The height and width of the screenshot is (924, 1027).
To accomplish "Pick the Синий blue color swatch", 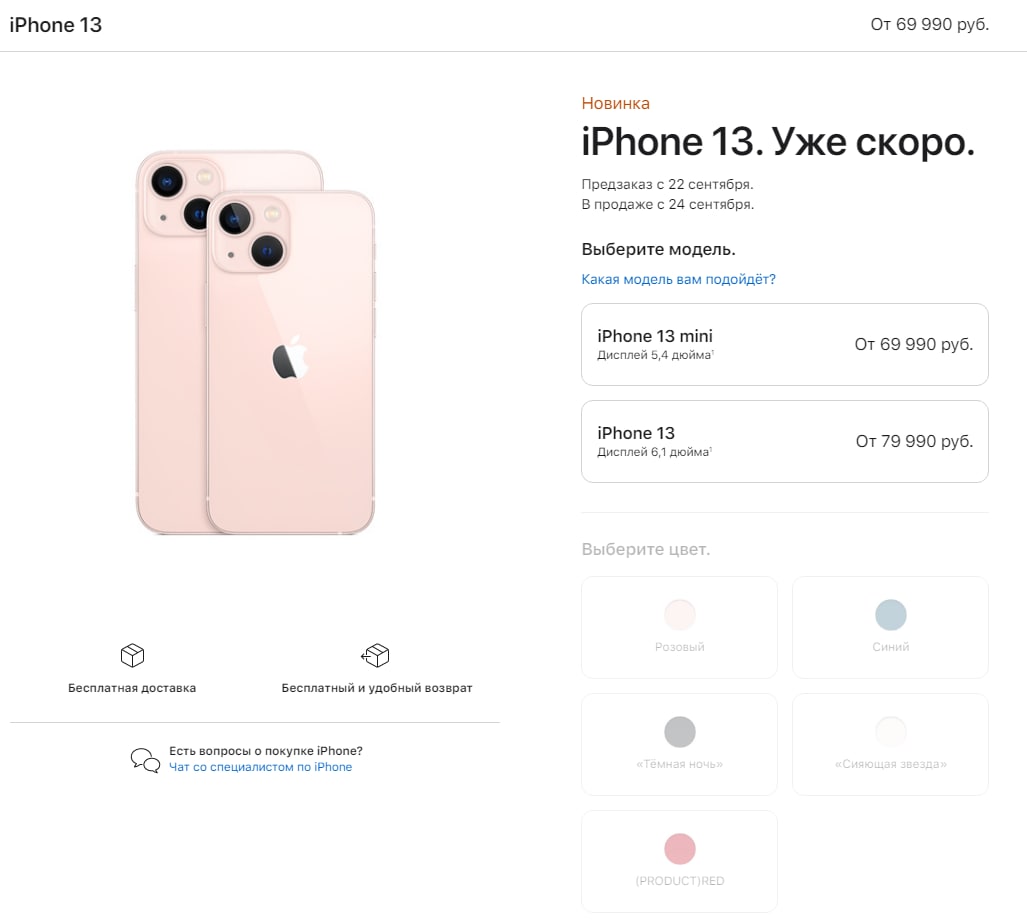I will click(890, 614).
